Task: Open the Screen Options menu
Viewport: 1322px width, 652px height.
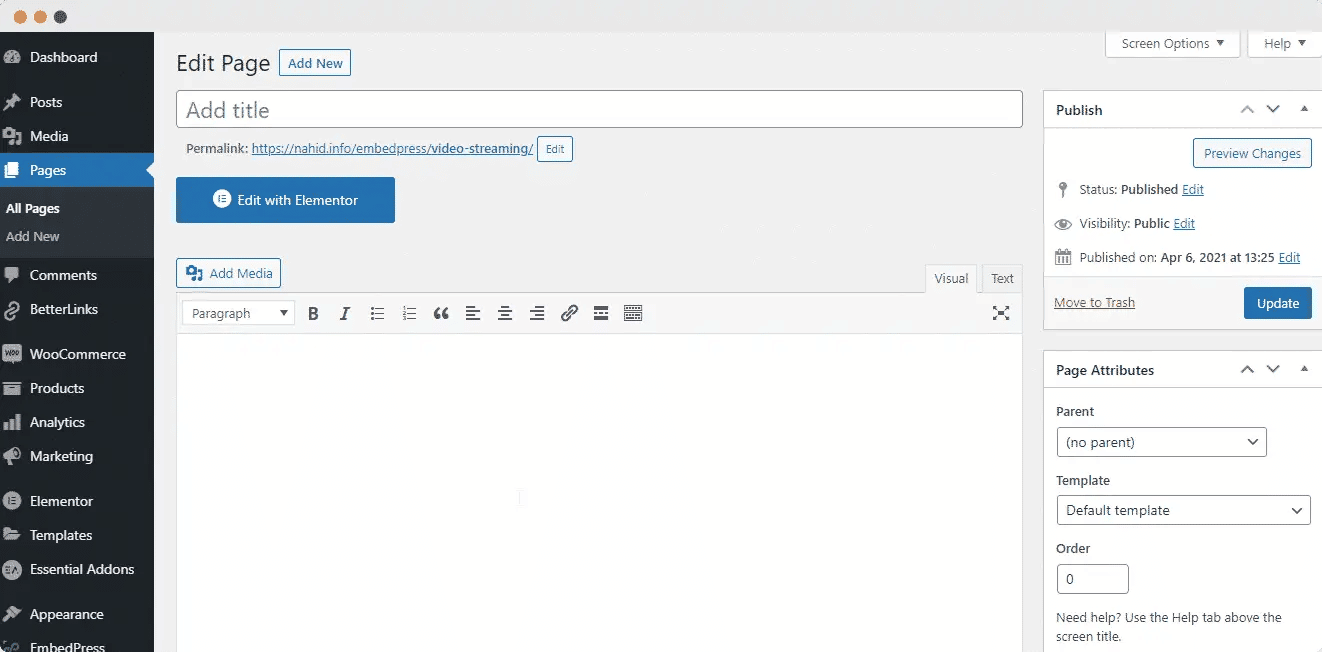Action: coord(1172,43)
